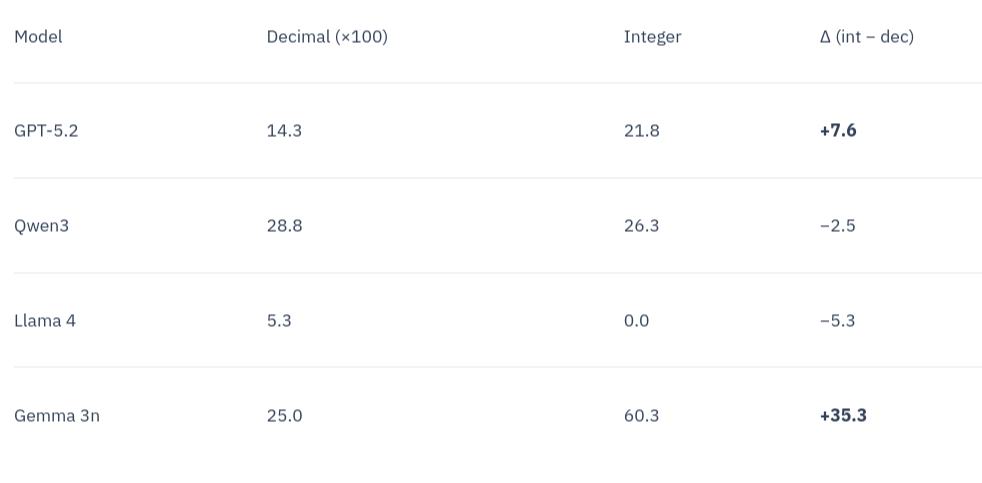Click the 28.8 decimal value for Qwen3
Image resolution: width=982 pixels, height=483 pixels.
coord(284,226)
